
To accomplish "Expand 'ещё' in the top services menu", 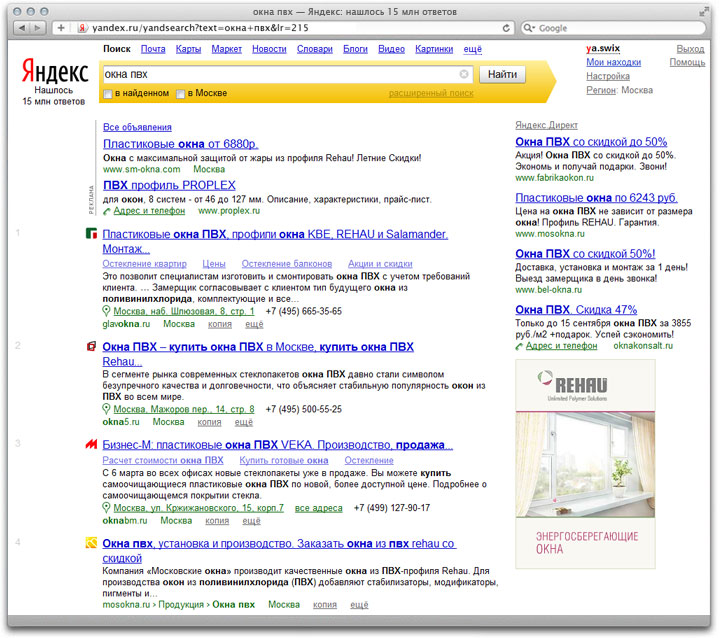I will click(472, 48).
